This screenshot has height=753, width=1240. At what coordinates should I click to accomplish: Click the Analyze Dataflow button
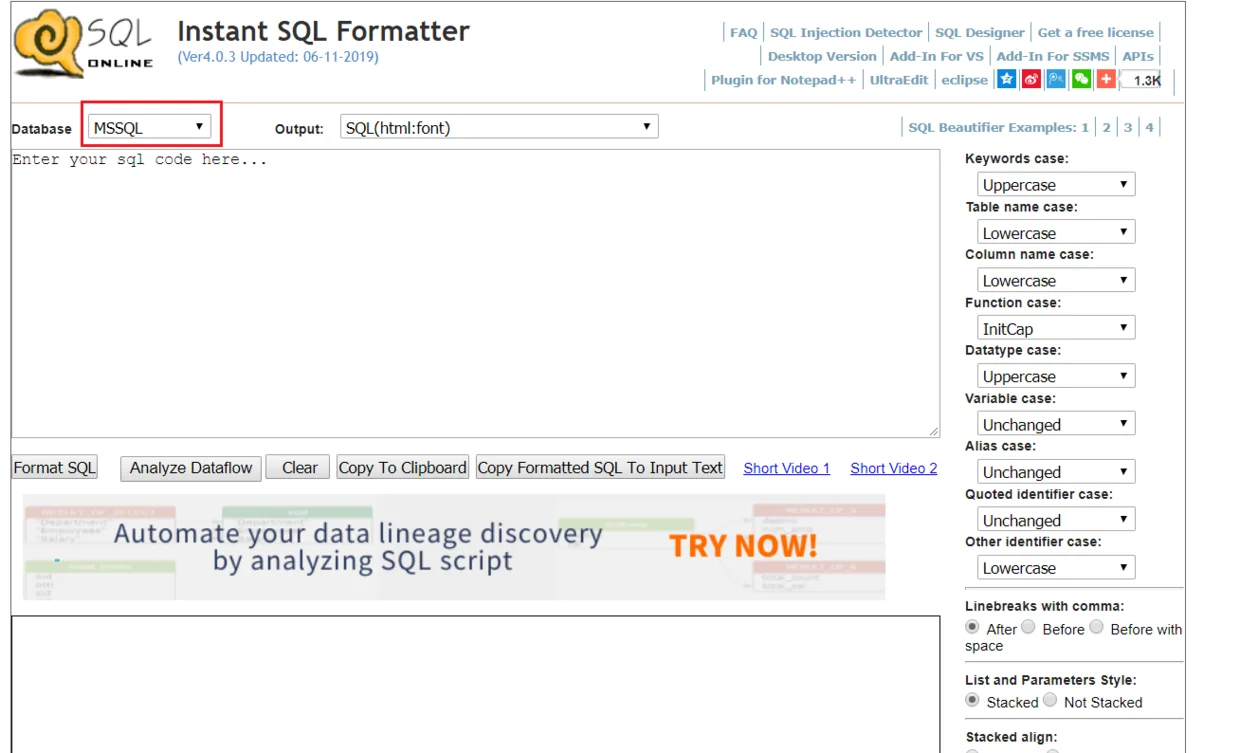[191, 467]
